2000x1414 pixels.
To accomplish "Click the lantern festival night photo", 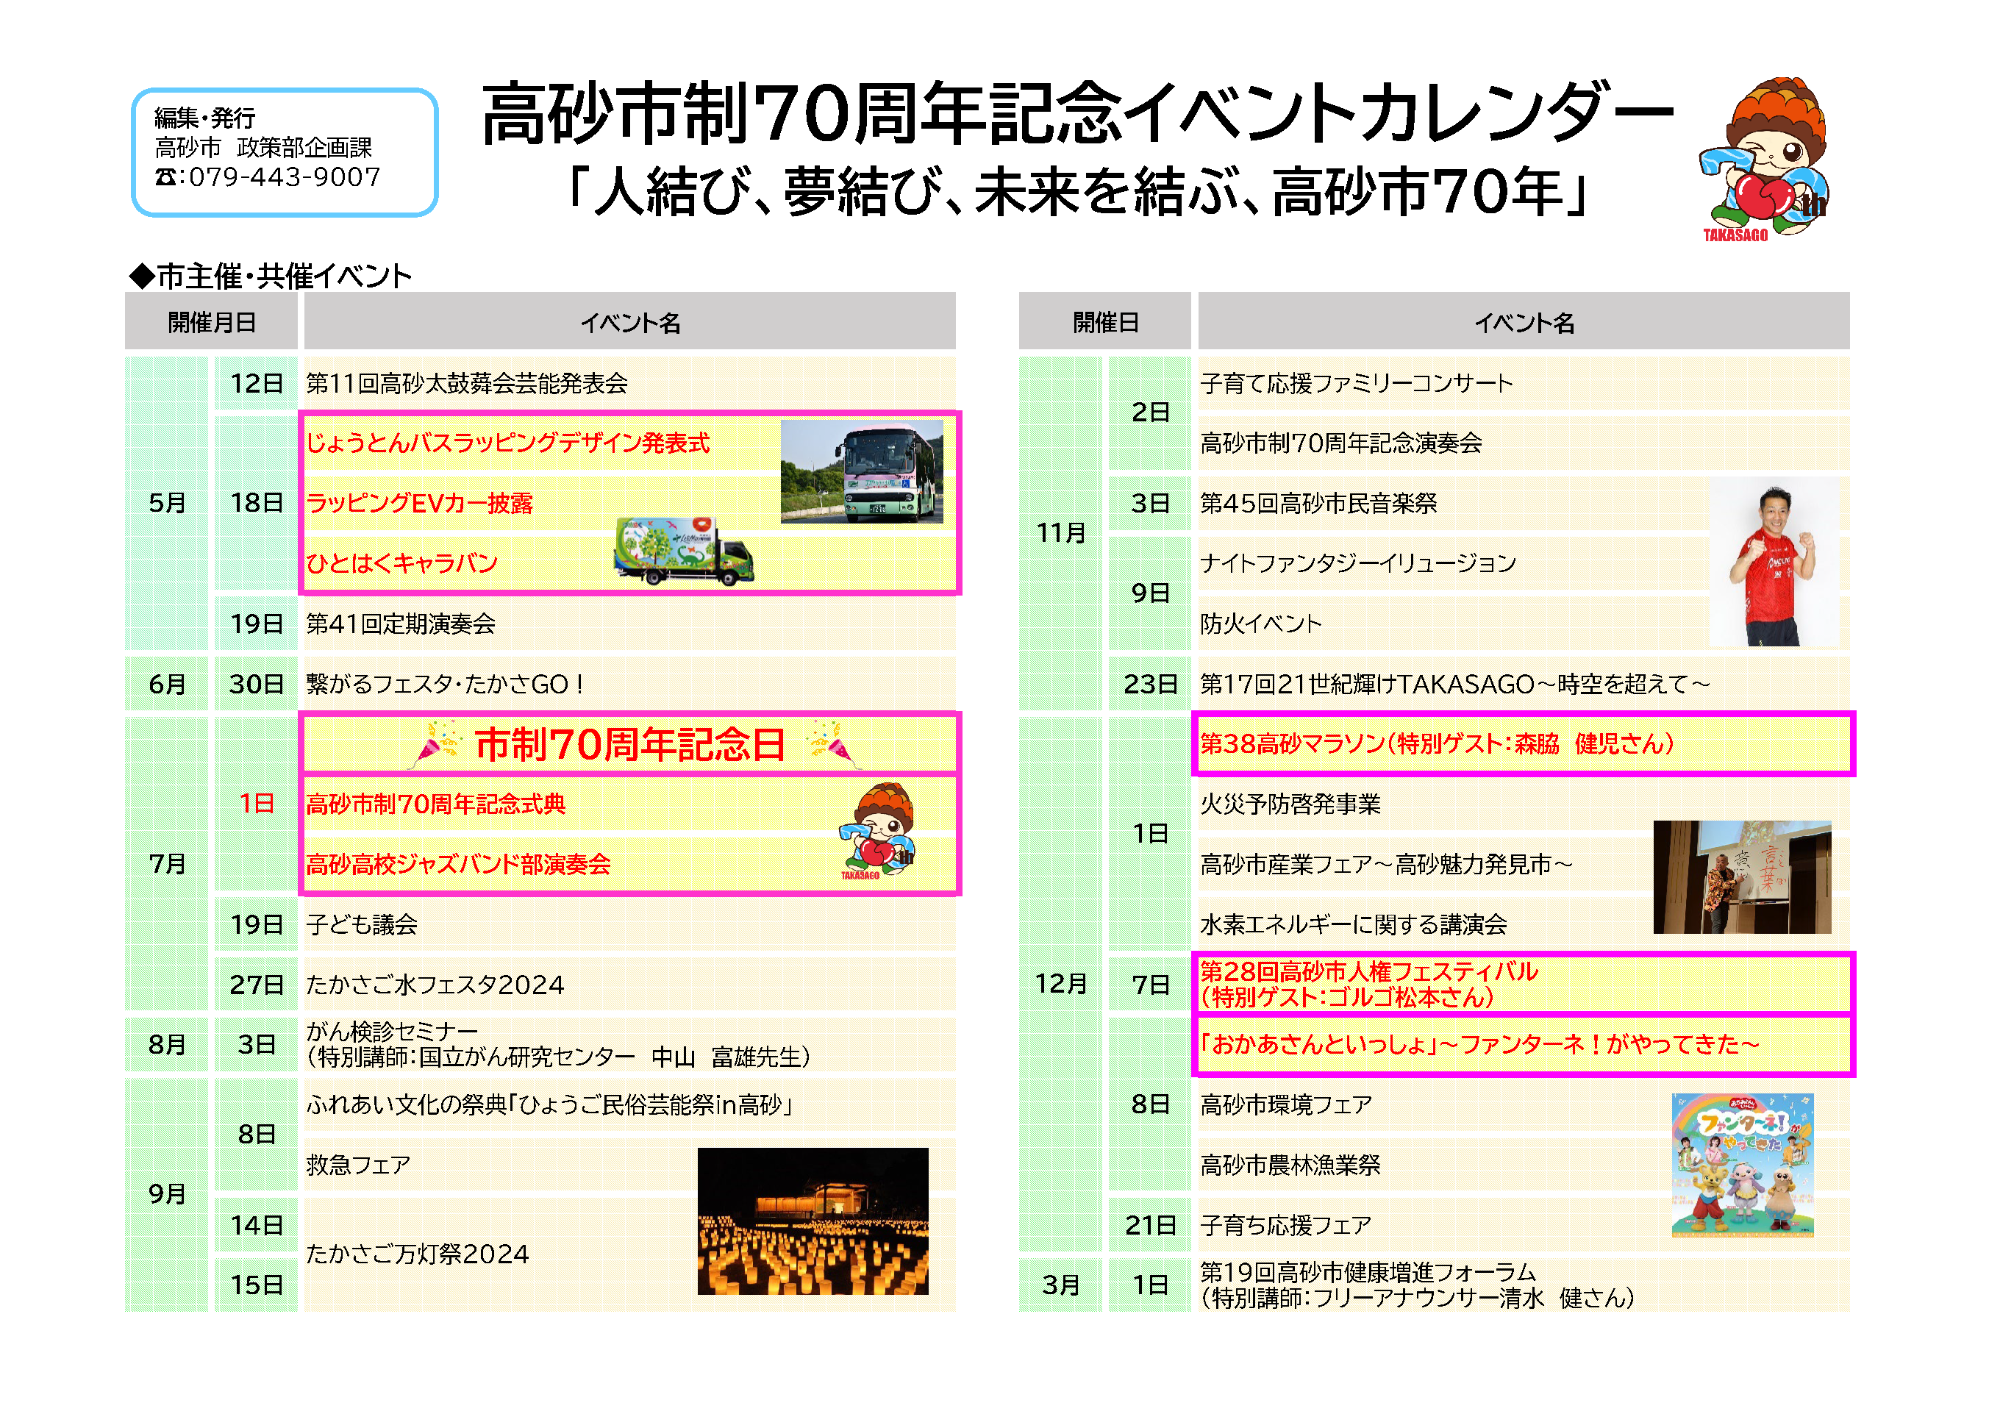I will [813, 1221].
